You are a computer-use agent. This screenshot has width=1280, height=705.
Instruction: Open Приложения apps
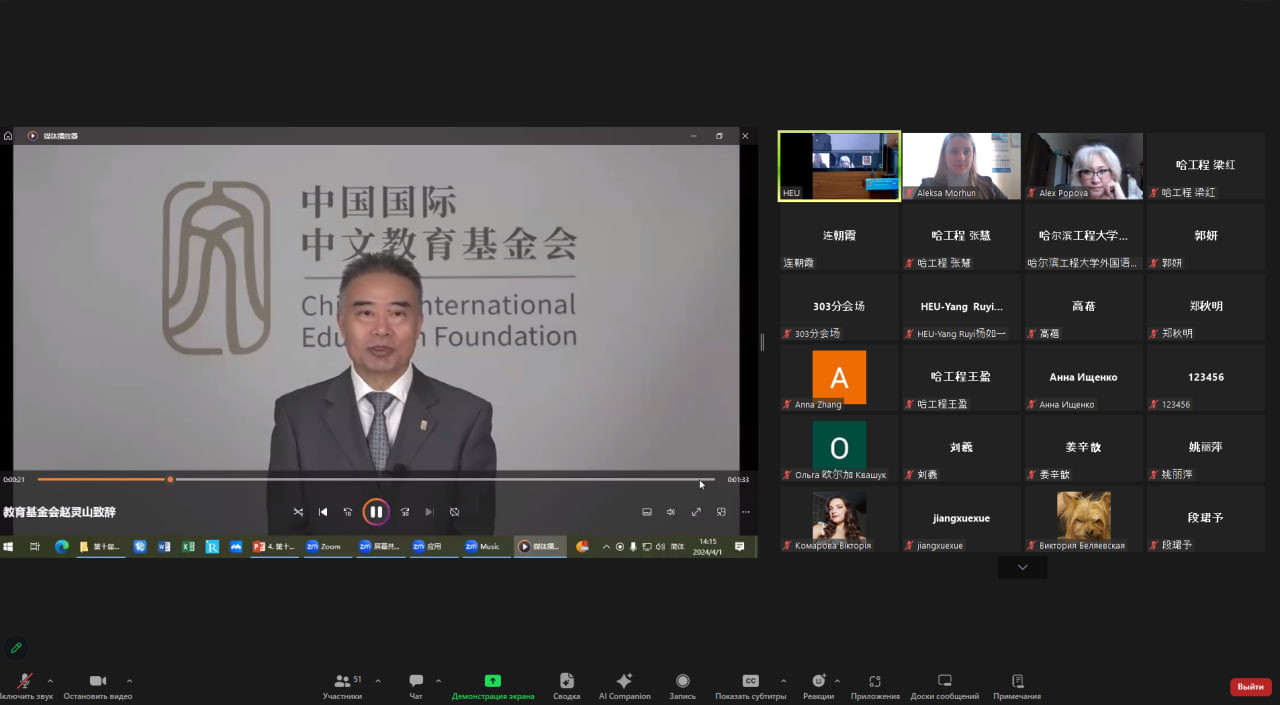[x=875, y=684]
